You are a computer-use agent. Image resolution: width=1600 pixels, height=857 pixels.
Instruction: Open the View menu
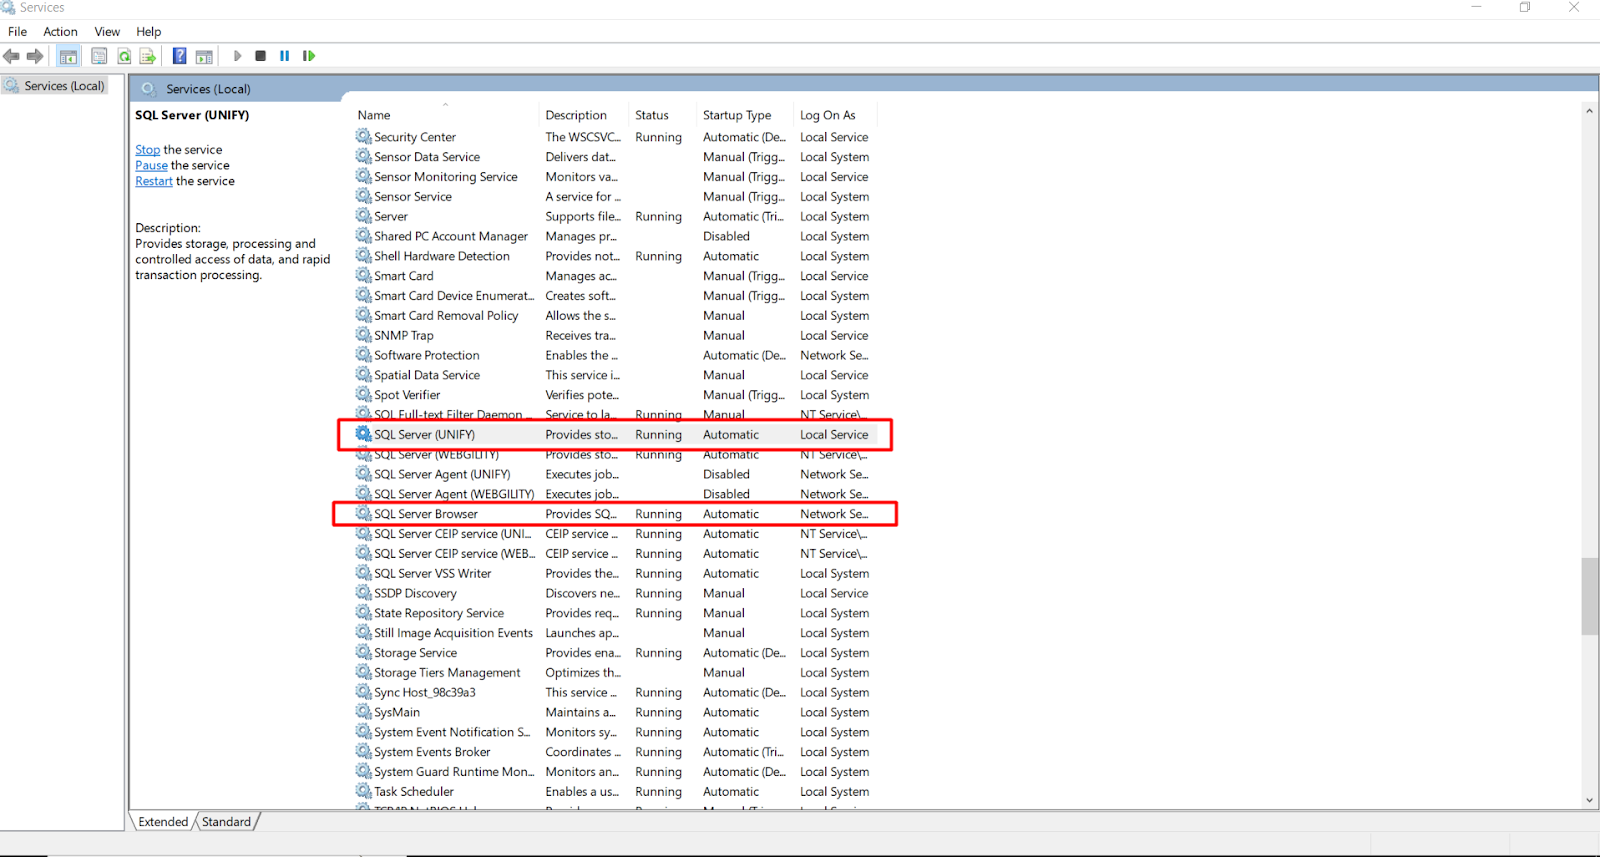[107, 32]
